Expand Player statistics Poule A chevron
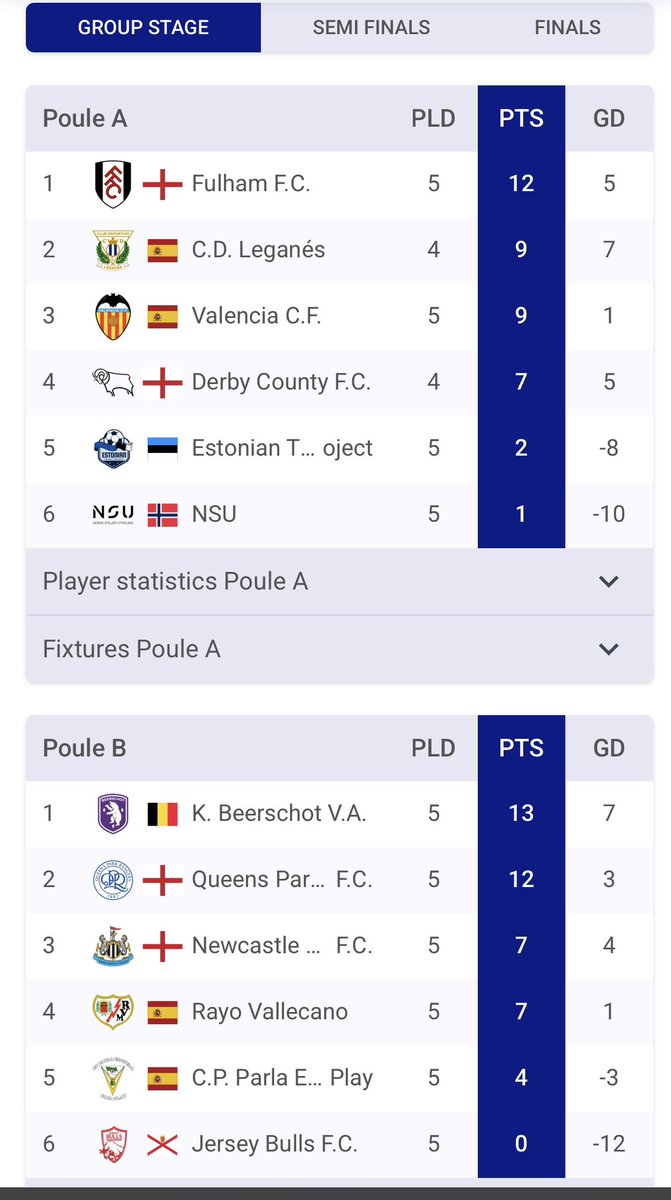This screenshot has width=671, height=1200. [x=609, y=581]
